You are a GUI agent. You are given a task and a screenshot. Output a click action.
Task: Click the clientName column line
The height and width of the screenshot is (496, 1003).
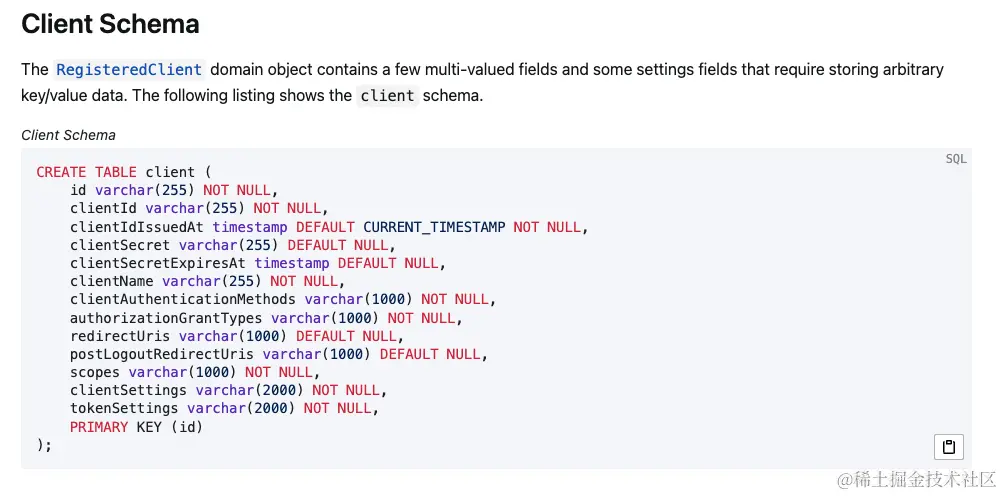pos(208,281)
